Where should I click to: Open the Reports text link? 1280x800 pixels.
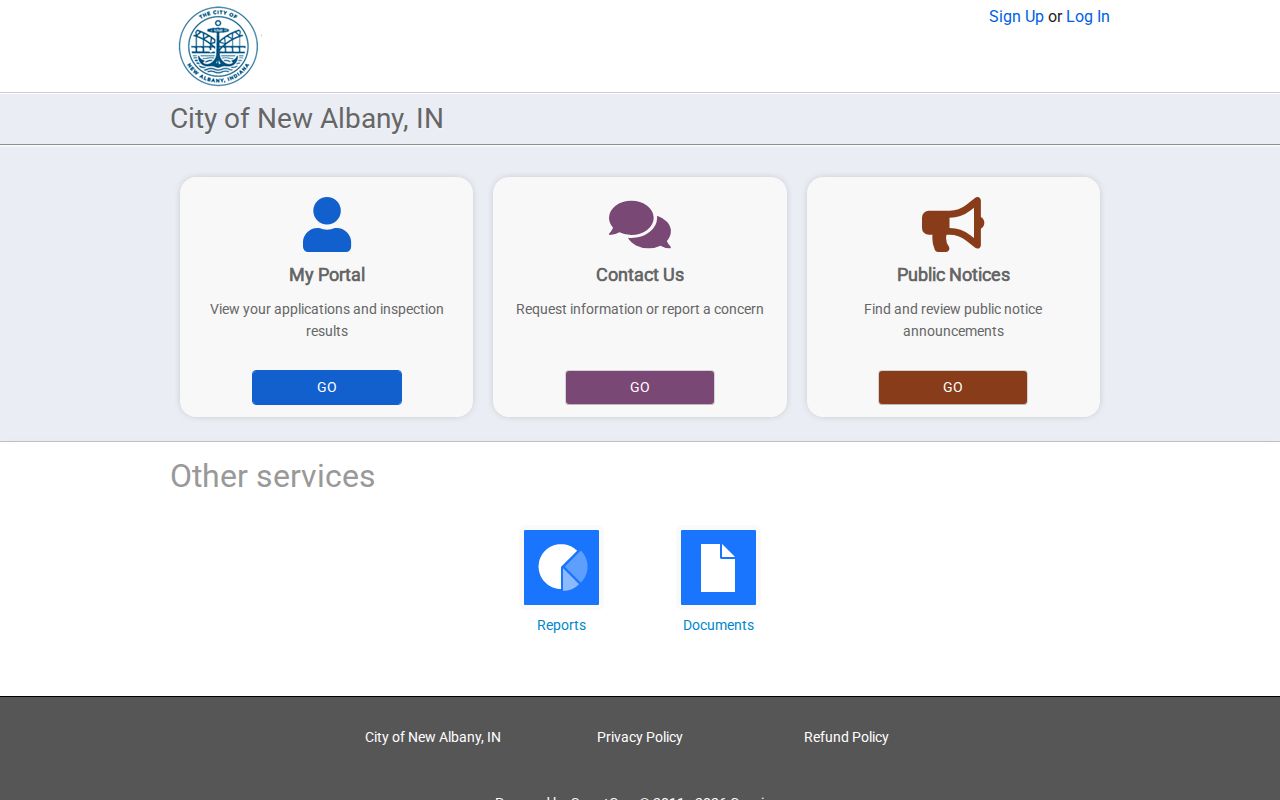click(x=561, y=625)
